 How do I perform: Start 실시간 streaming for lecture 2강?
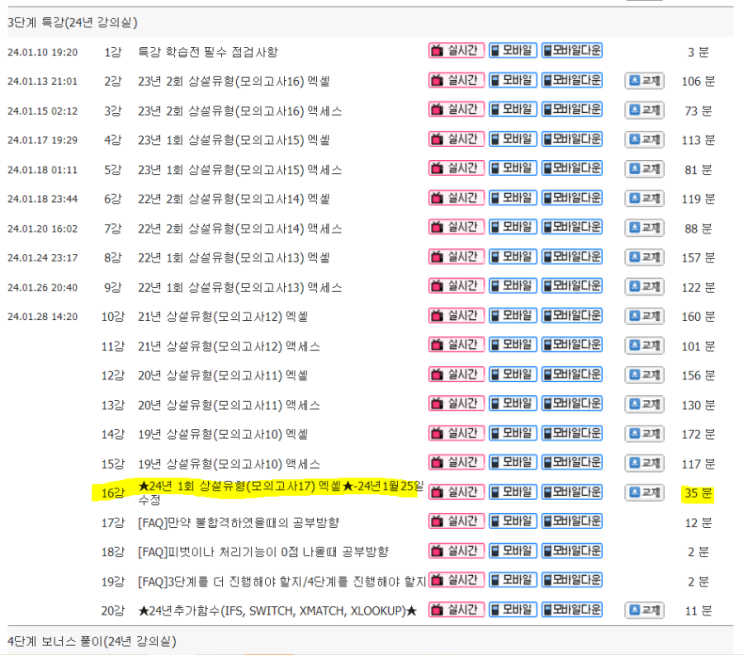pyautogui.click(x=456, y=80)
